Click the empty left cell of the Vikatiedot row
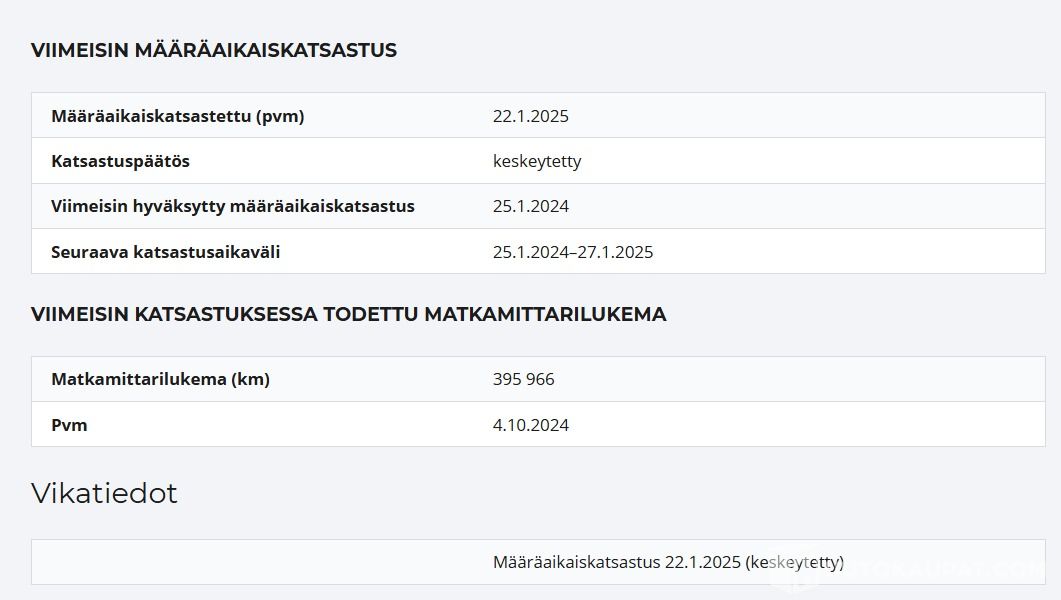 (x=250, y=562)
